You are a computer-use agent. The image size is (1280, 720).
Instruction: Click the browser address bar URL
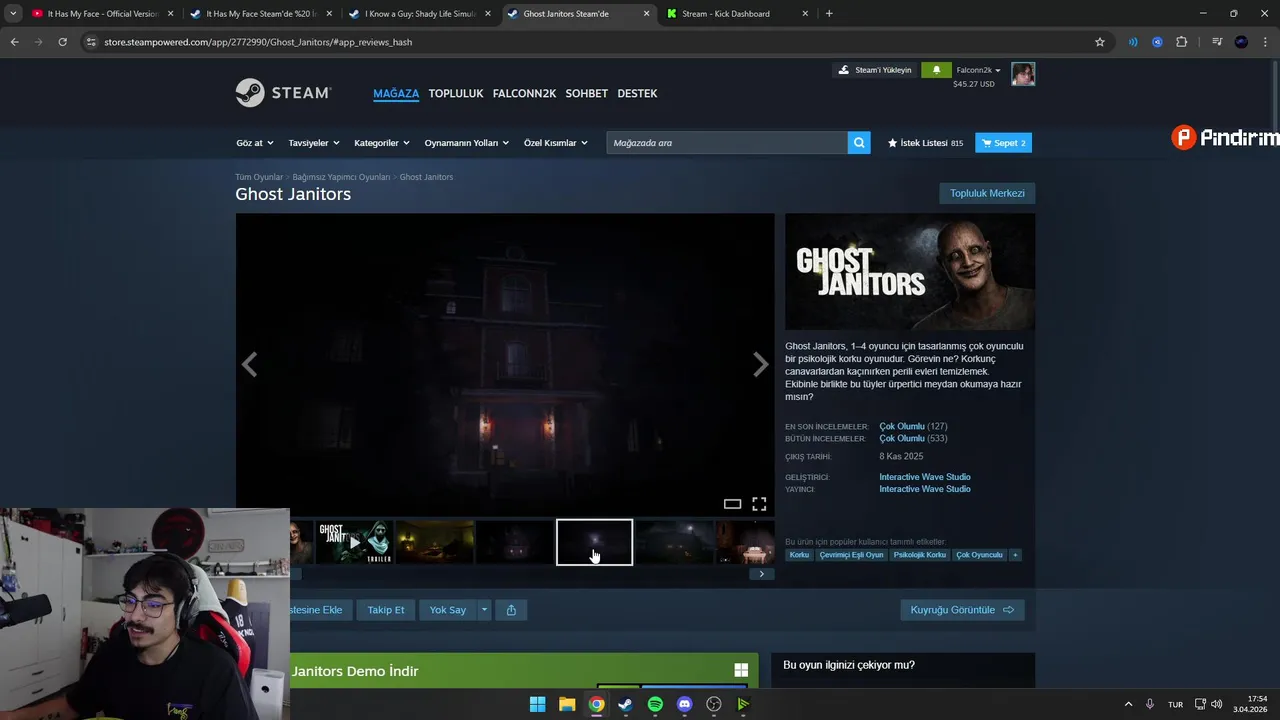[258, 42]
